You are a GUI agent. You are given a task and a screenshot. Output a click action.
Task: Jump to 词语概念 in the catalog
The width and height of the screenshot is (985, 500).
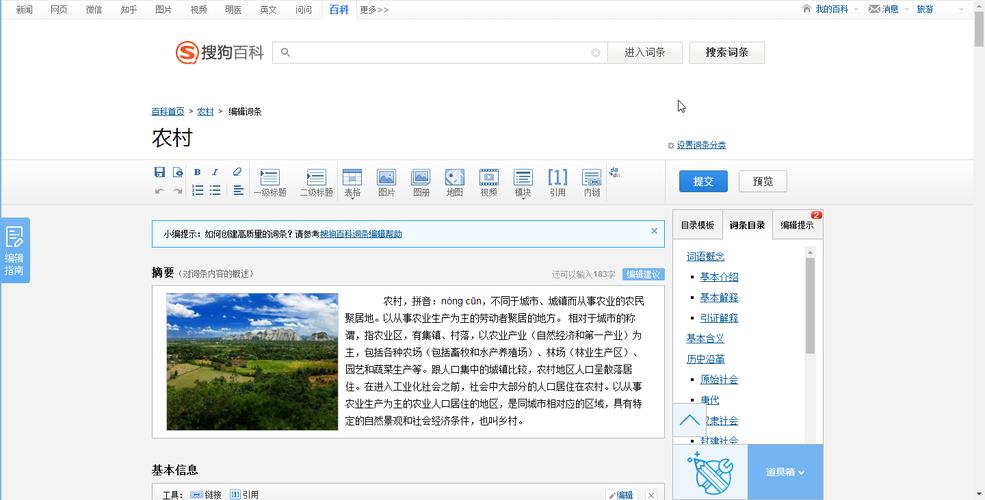point(705,256)
